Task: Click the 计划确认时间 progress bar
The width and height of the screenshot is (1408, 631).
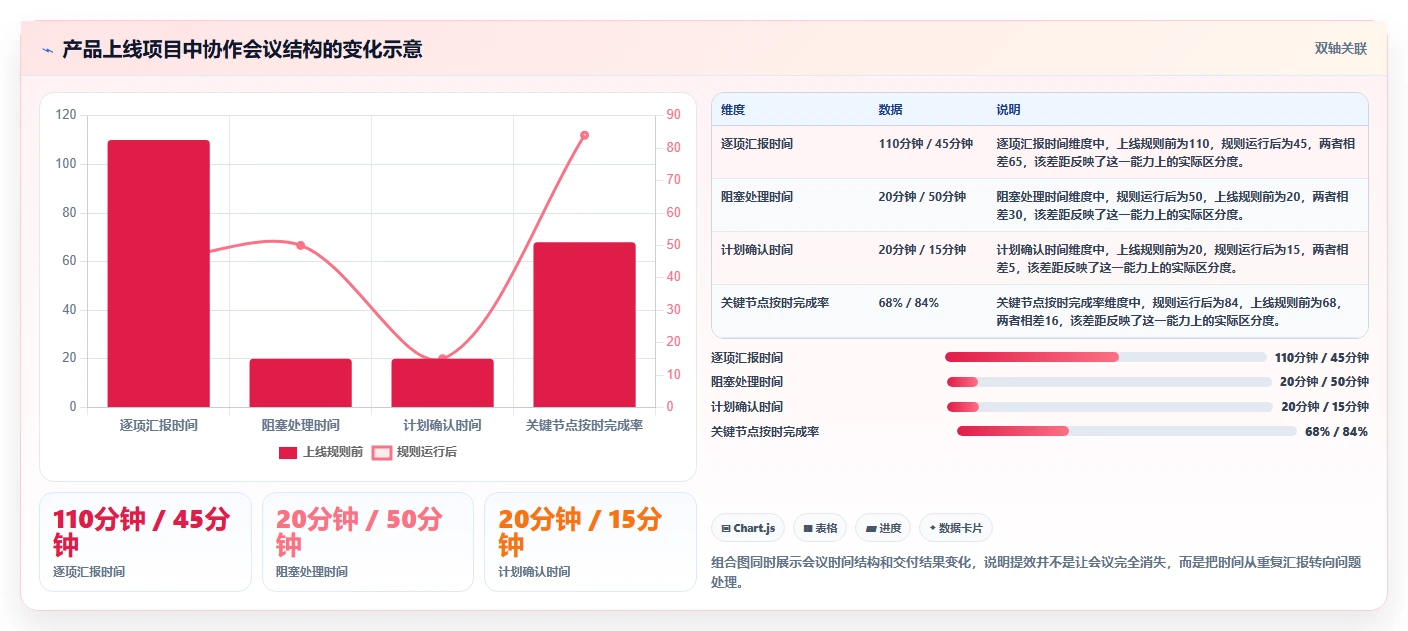Action: click(x=1109, y=407)
